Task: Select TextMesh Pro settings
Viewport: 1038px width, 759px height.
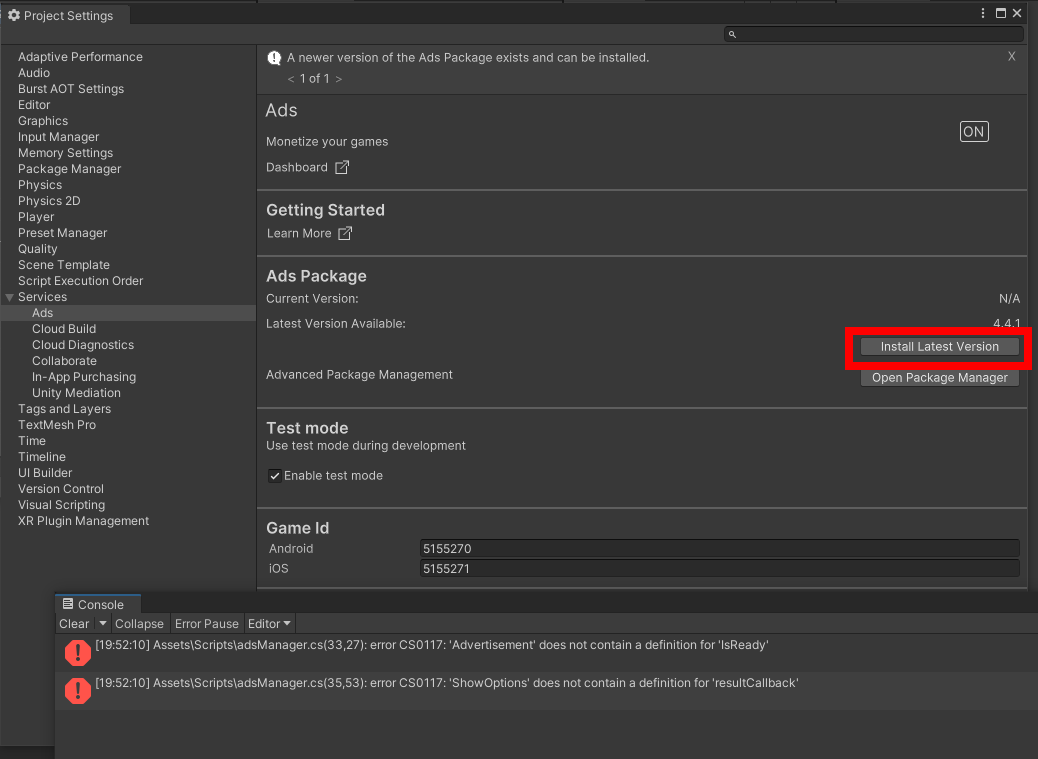Action: click(x=57, y=425)
